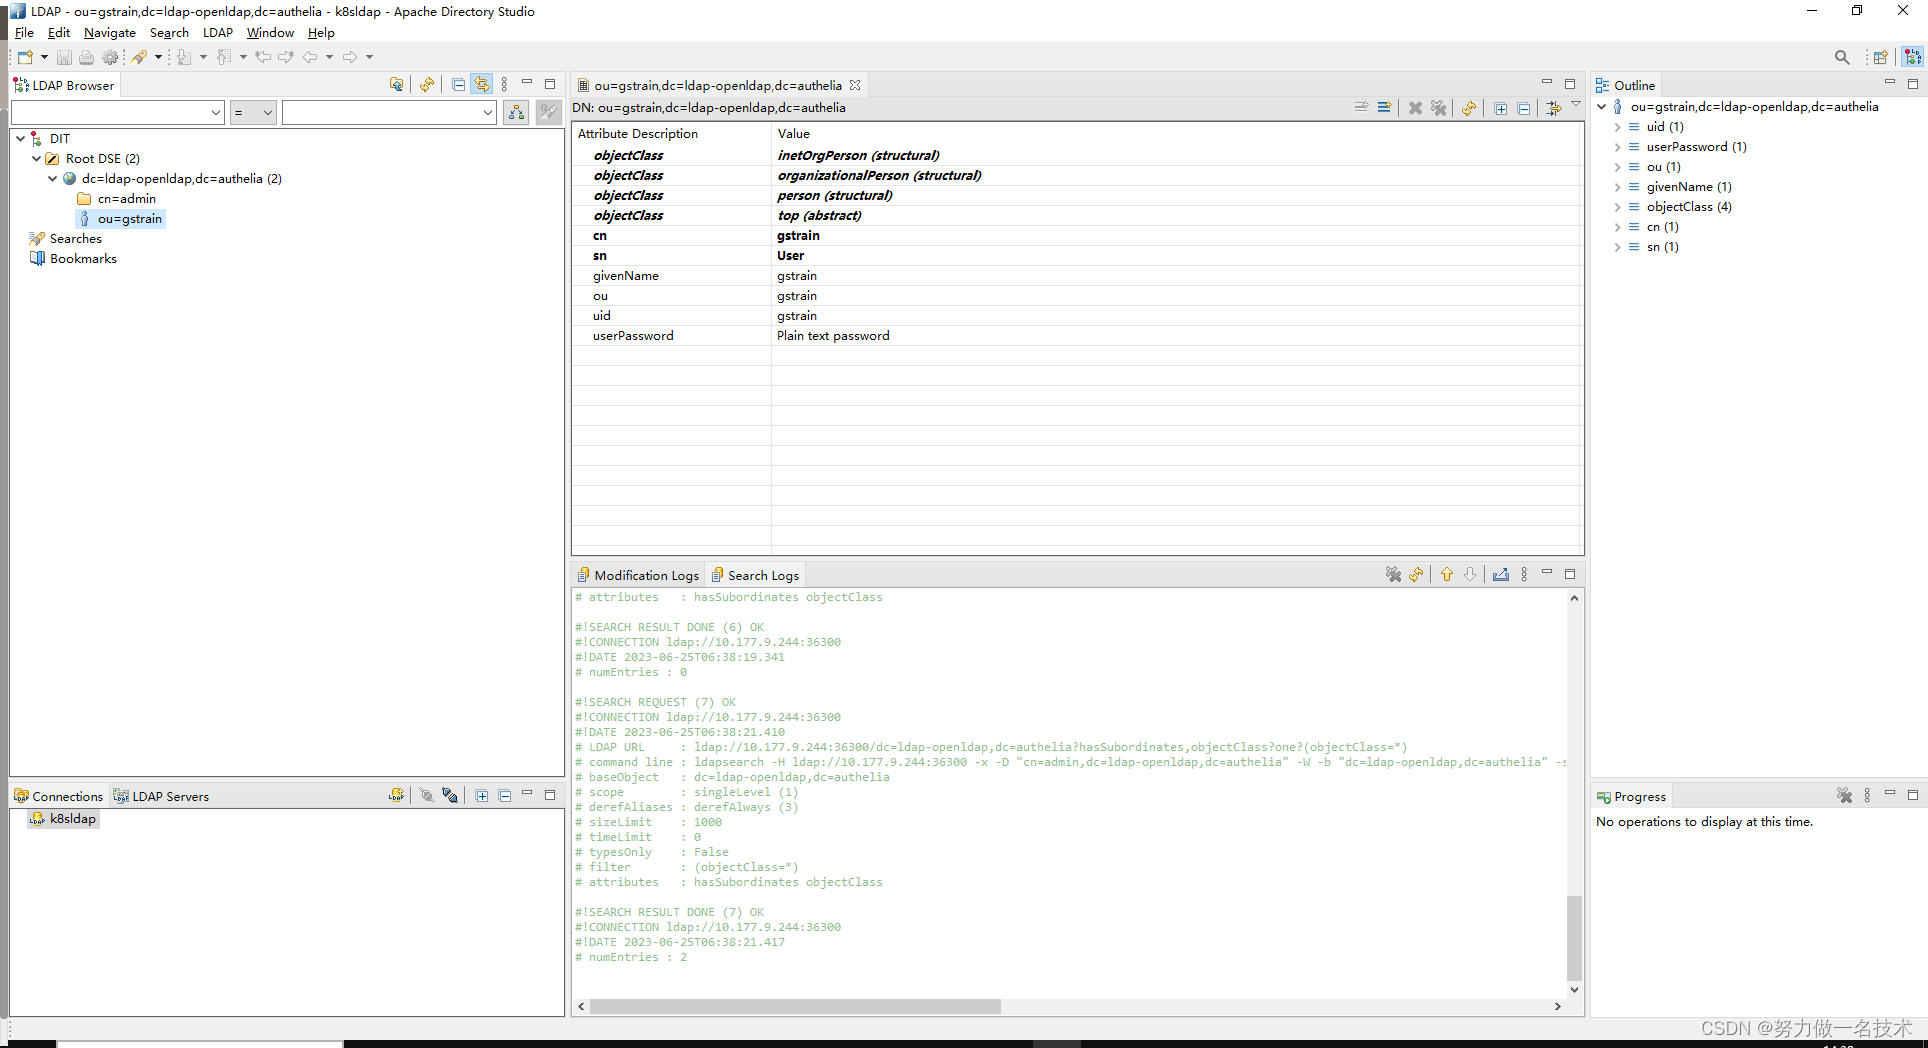Viewport: 1928px width, 1048px height.
Task: Open entry editor view menu triangle
Action: tap(1576, 104)
